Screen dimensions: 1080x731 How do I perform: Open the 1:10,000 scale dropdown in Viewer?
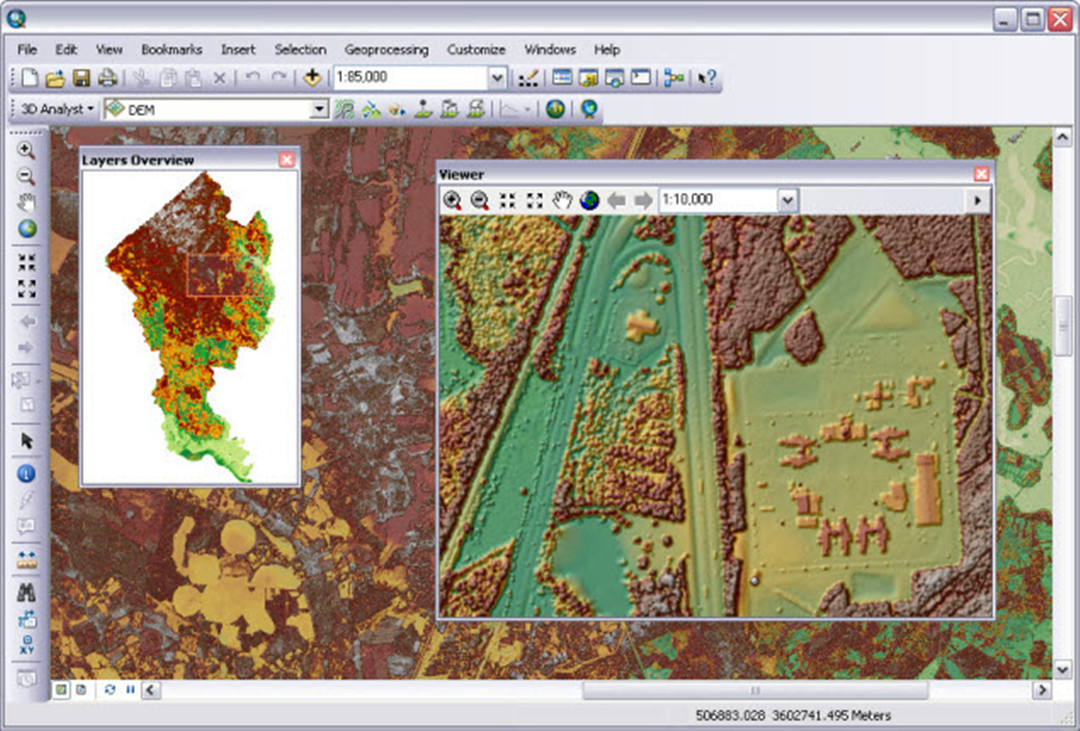(790, 200)
